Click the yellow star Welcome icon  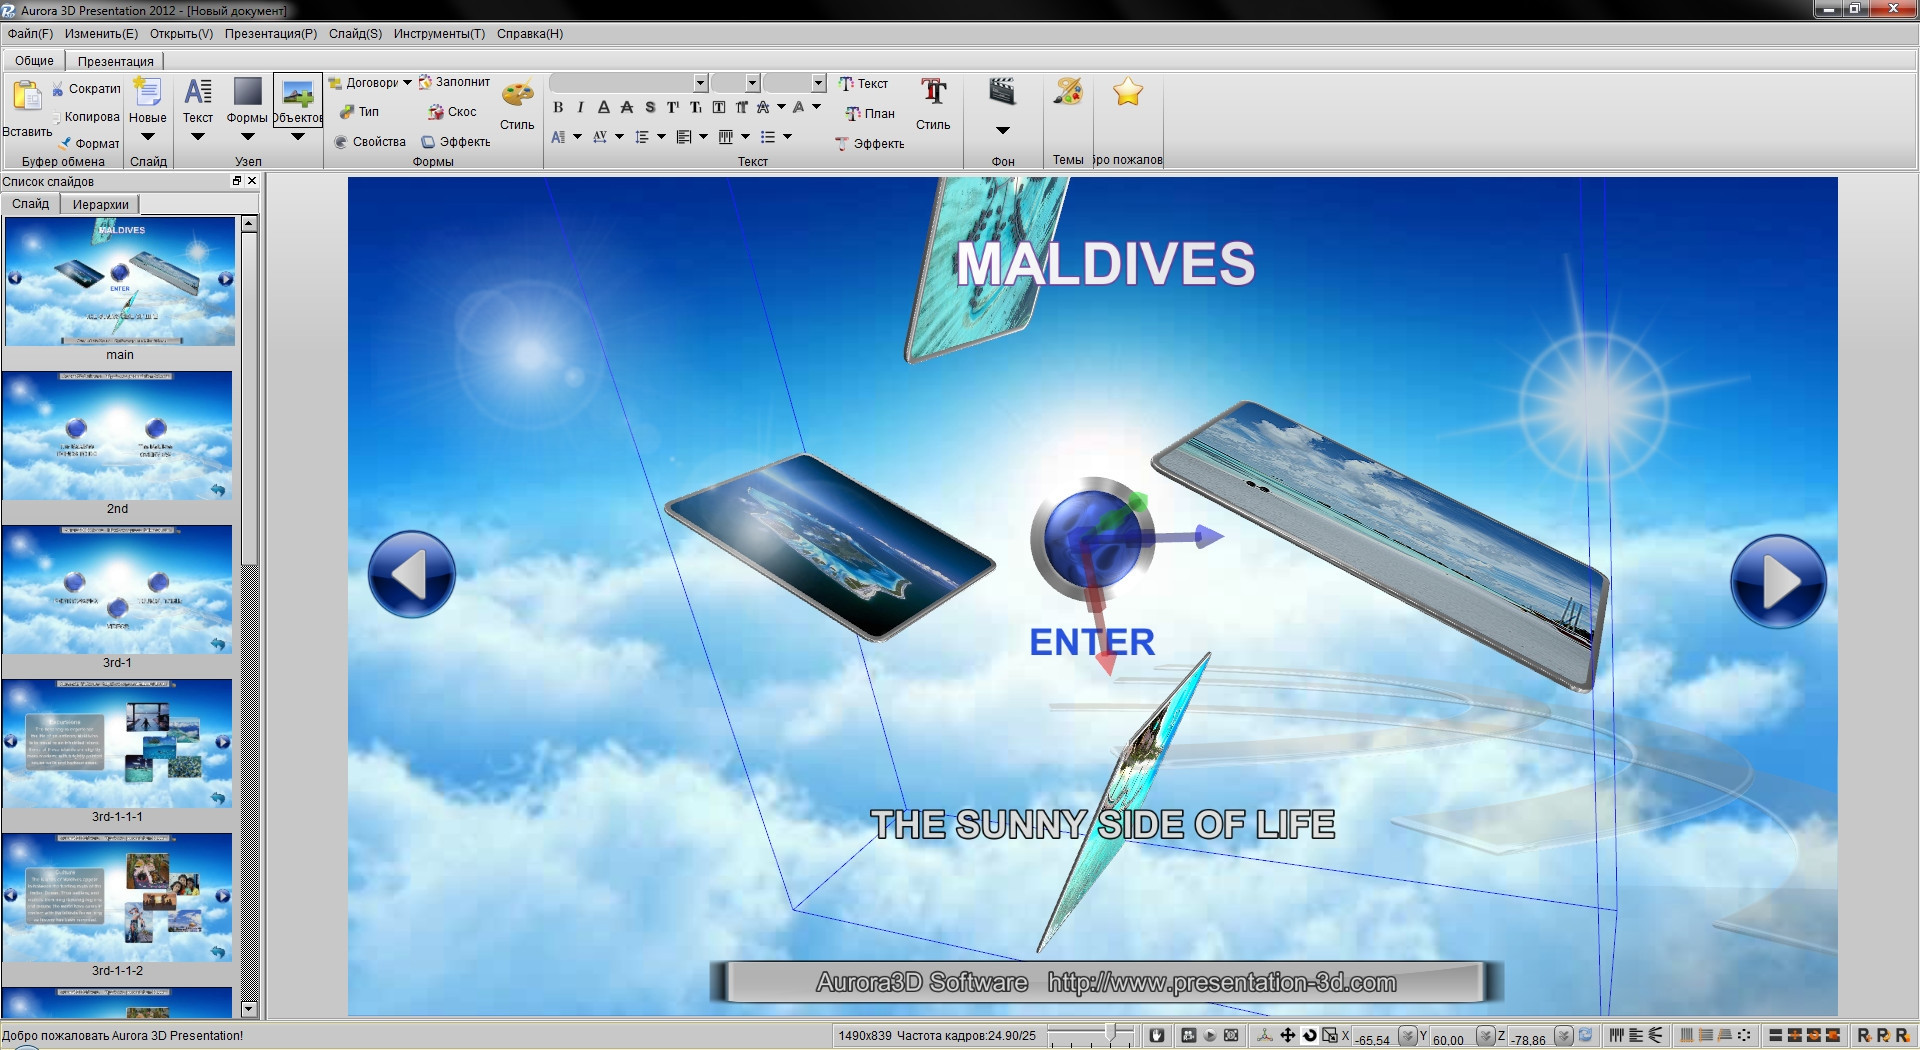pyautogui.click(x=1128, y=92)
